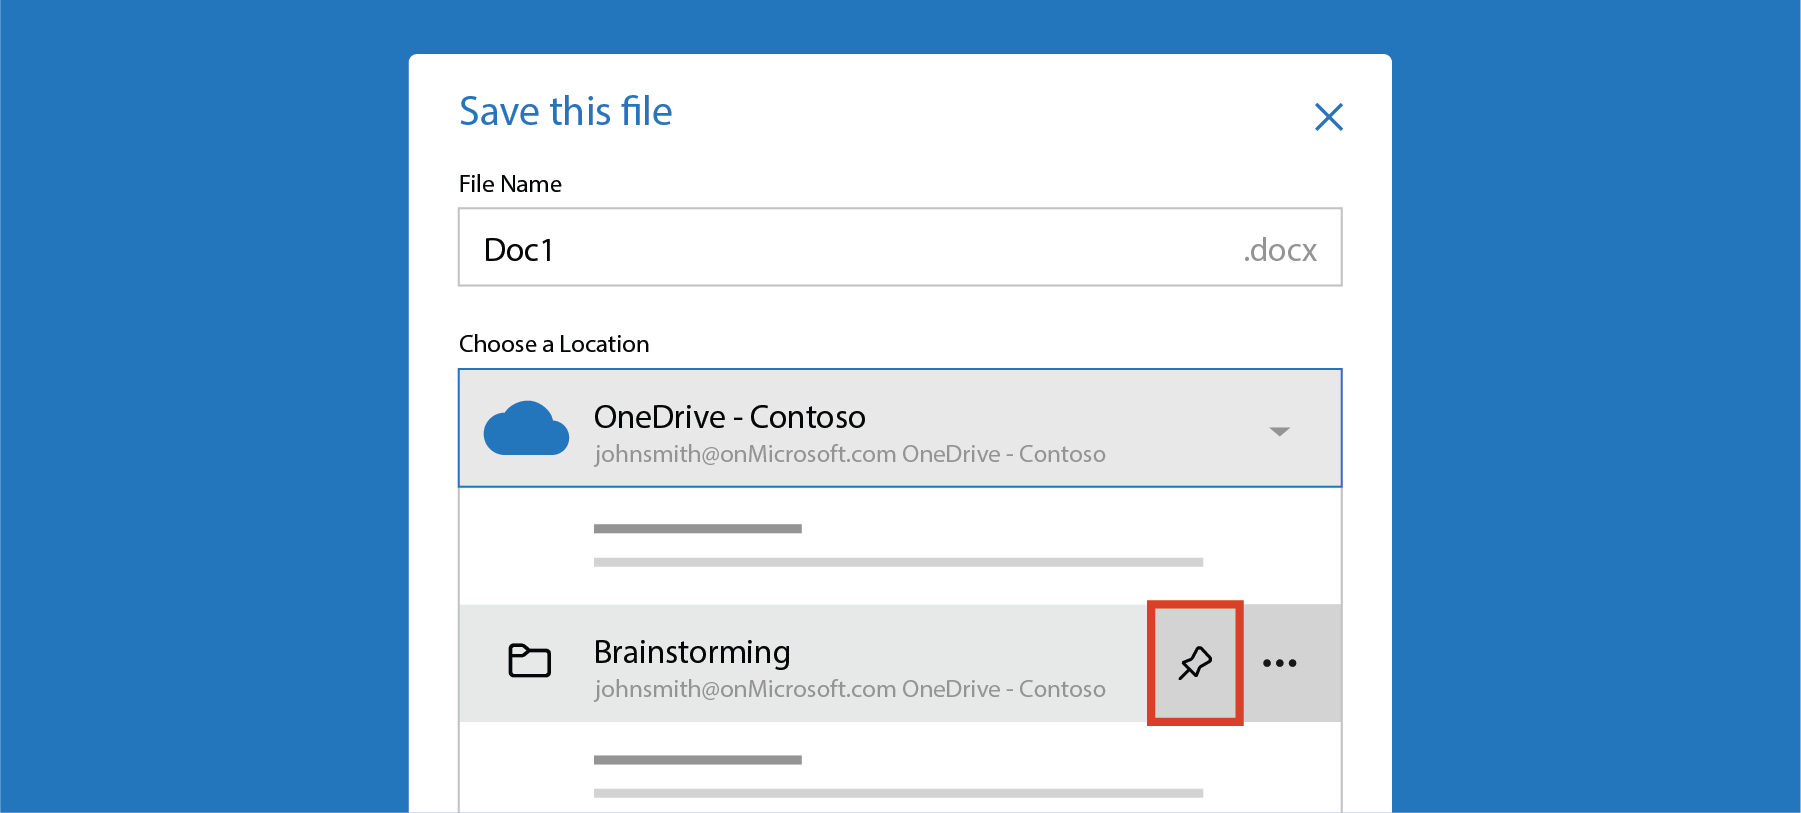Close the Save this file dialog

tap(1328, 117)
